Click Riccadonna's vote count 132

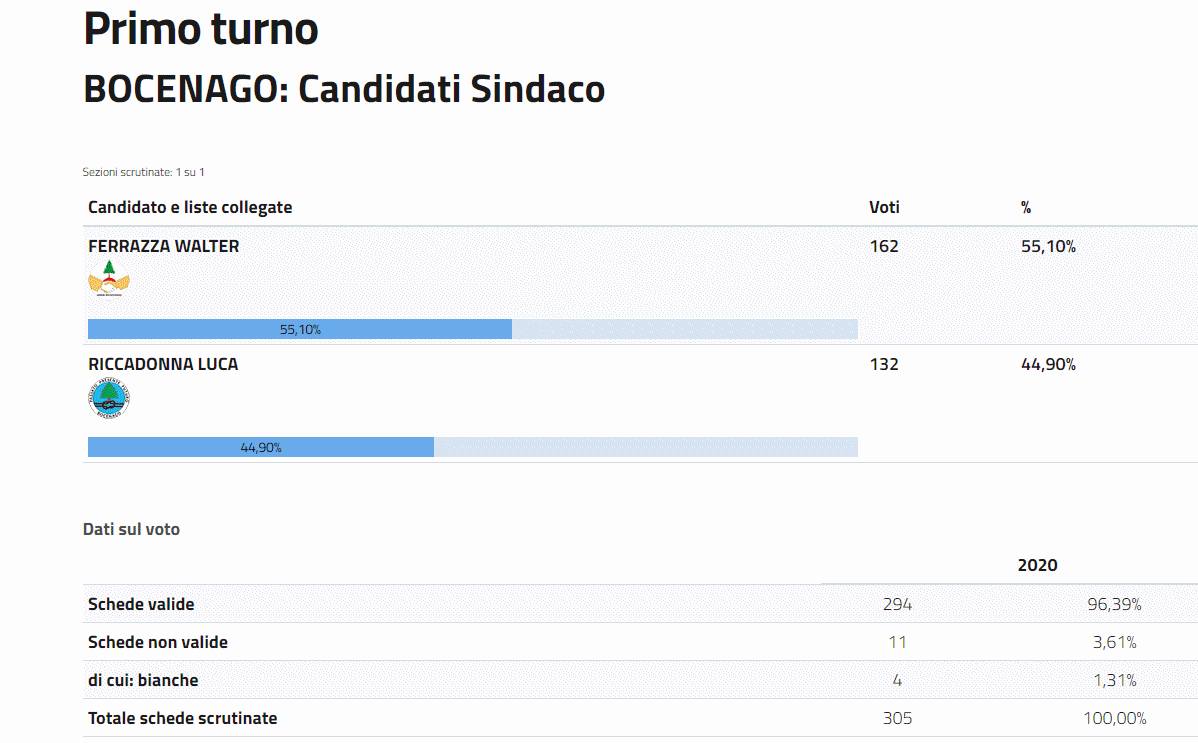click(x=884, y=364)
